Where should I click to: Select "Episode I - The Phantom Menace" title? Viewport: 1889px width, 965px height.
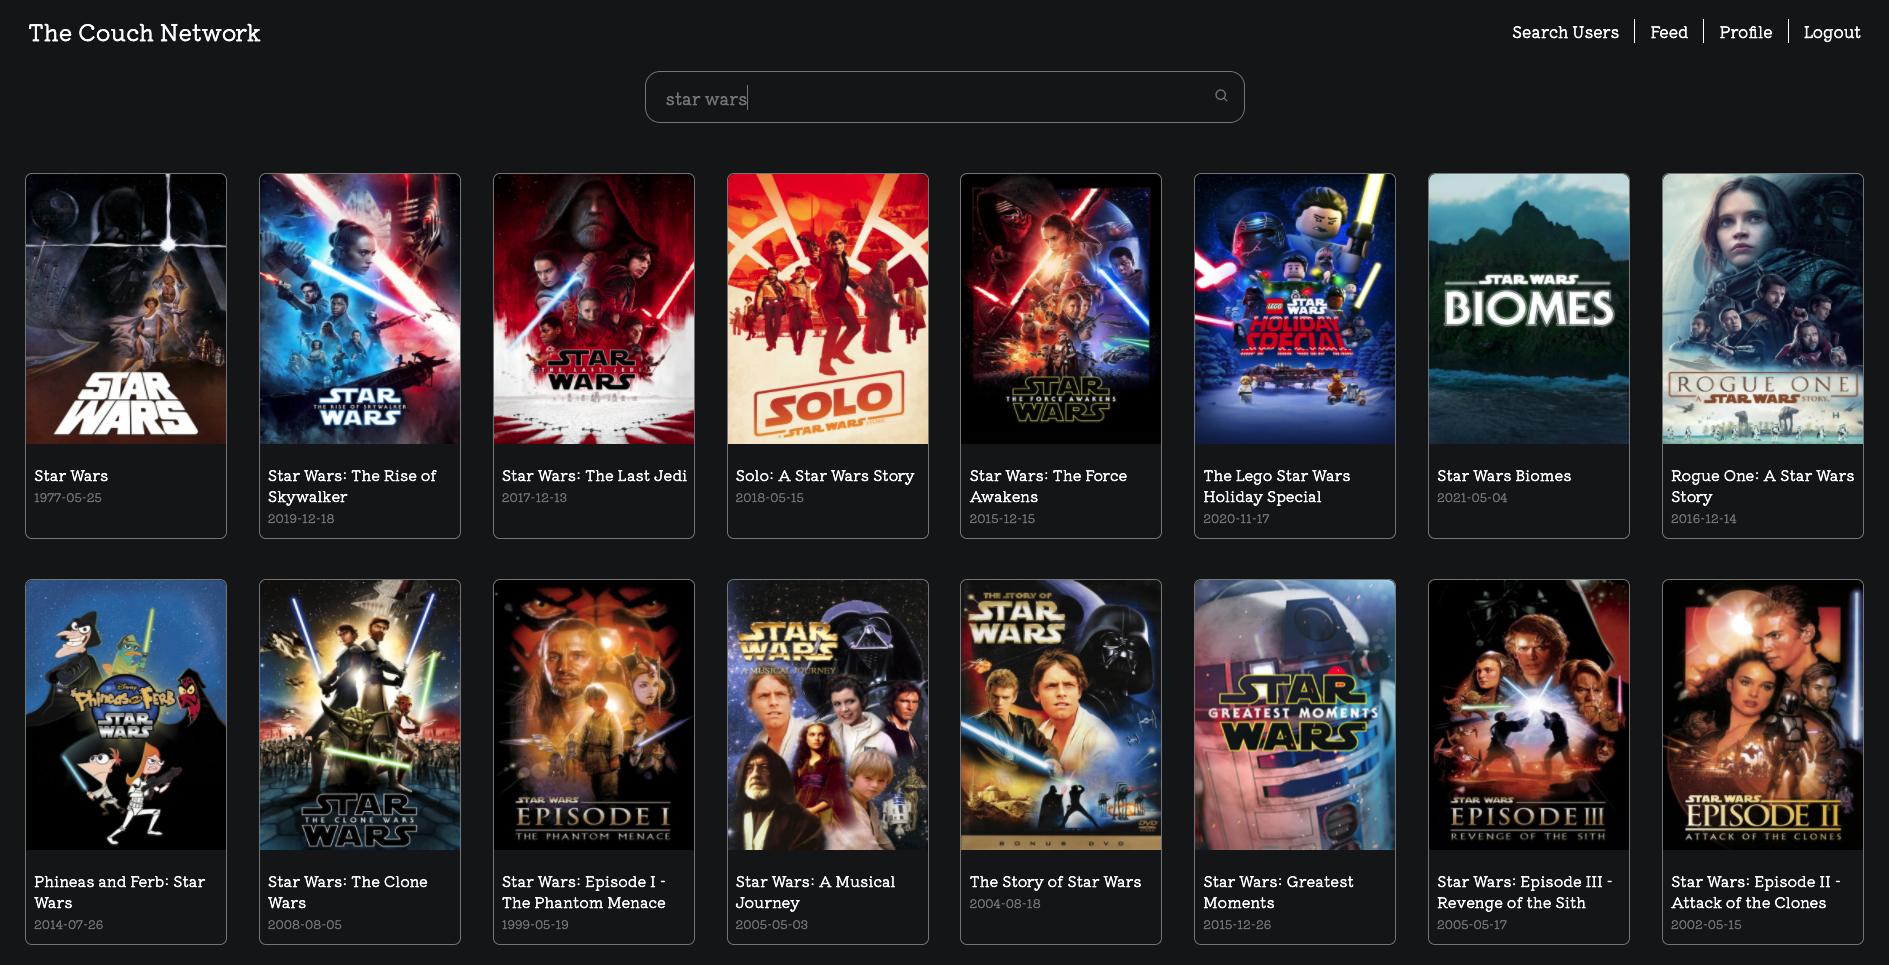point(584,892)
